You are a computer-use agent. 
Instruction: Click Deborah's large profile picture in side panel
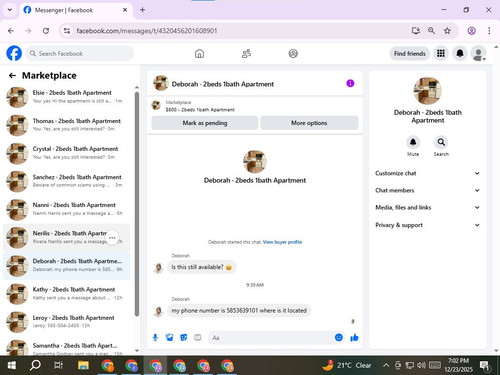[428, 91]
